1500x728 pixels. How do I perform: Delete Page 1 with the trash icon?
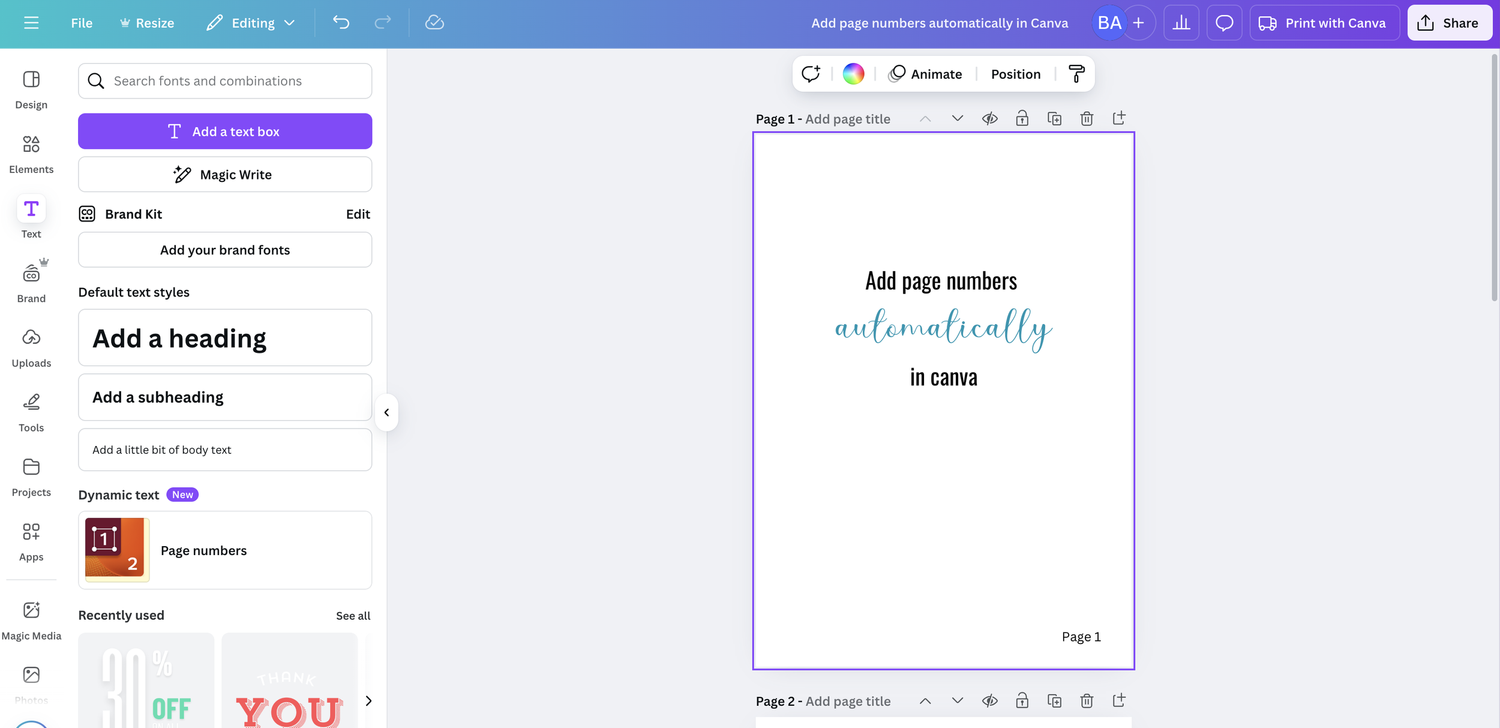tap(1086, 118)
